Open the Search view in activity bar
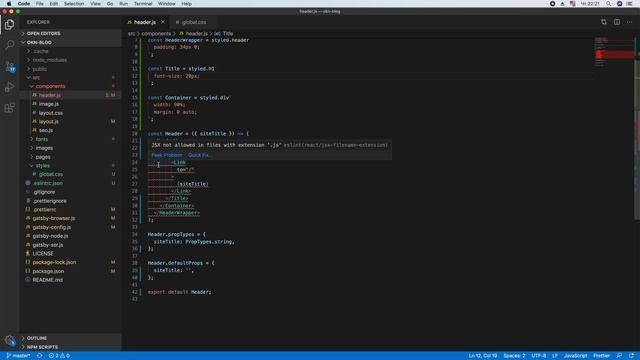This screenshot has height=360, width=640. point(9,44)
